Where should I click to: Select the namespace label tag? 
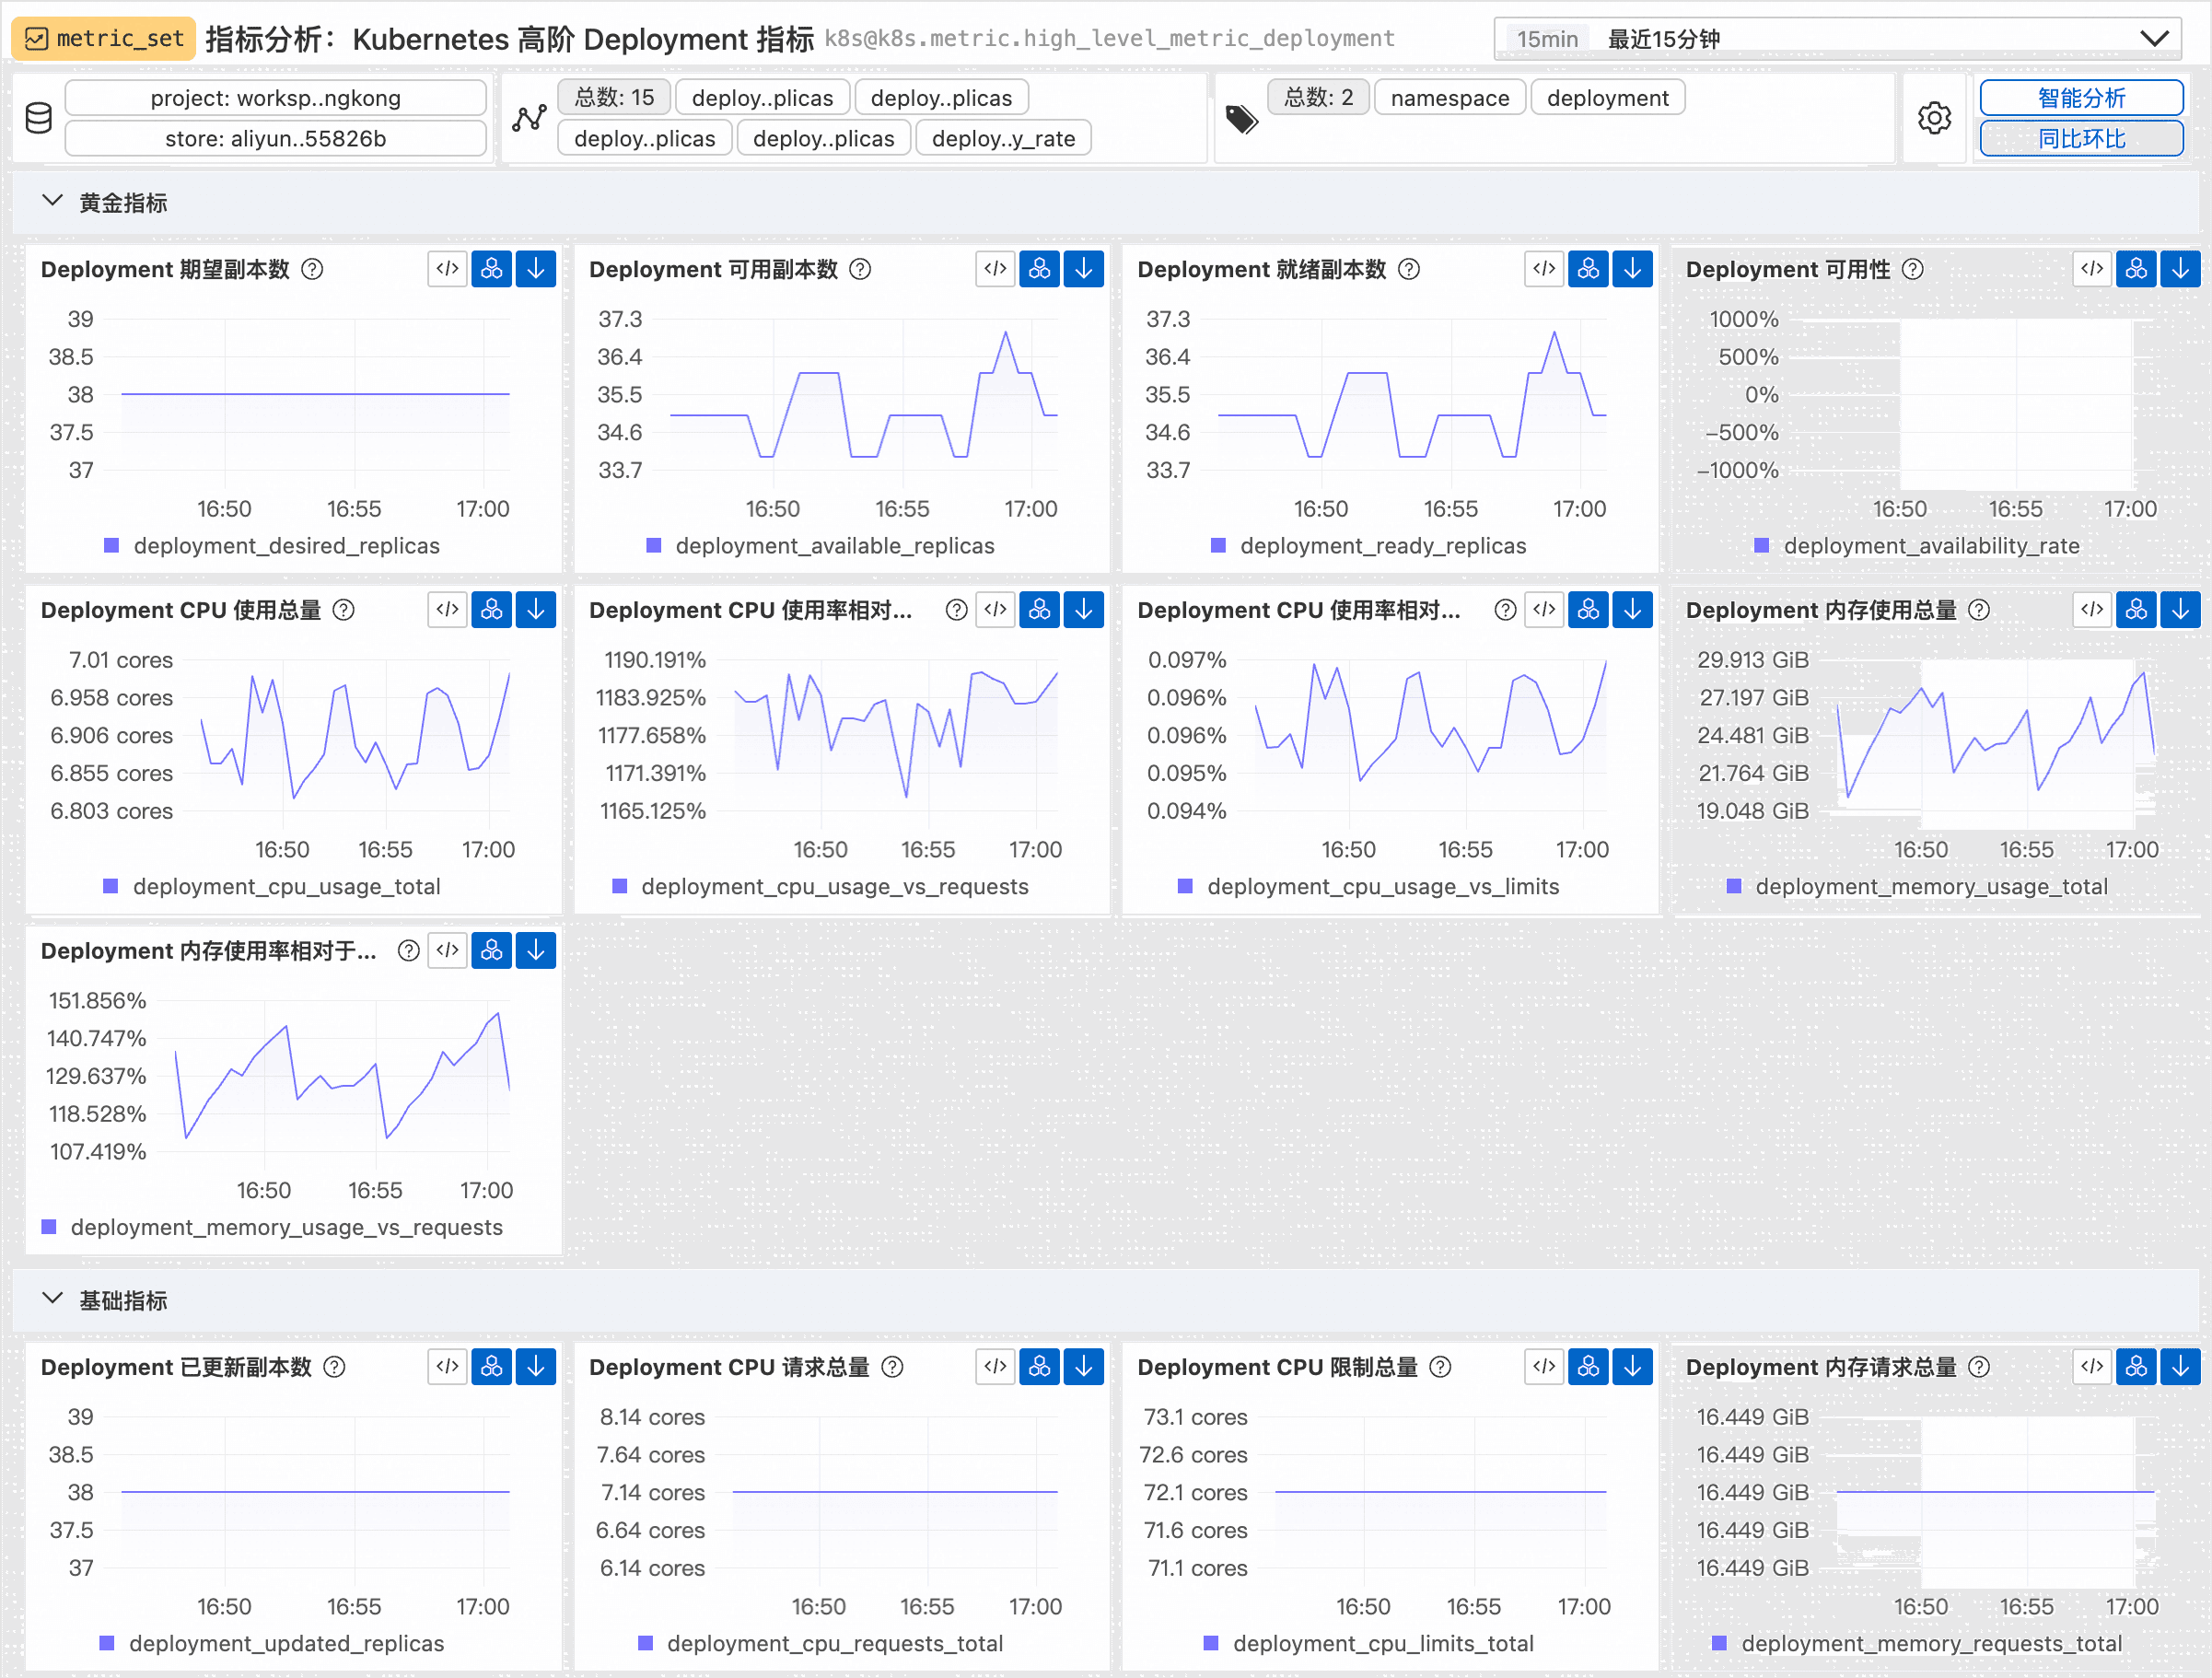pyautogui.click(x=1449, y=98)
